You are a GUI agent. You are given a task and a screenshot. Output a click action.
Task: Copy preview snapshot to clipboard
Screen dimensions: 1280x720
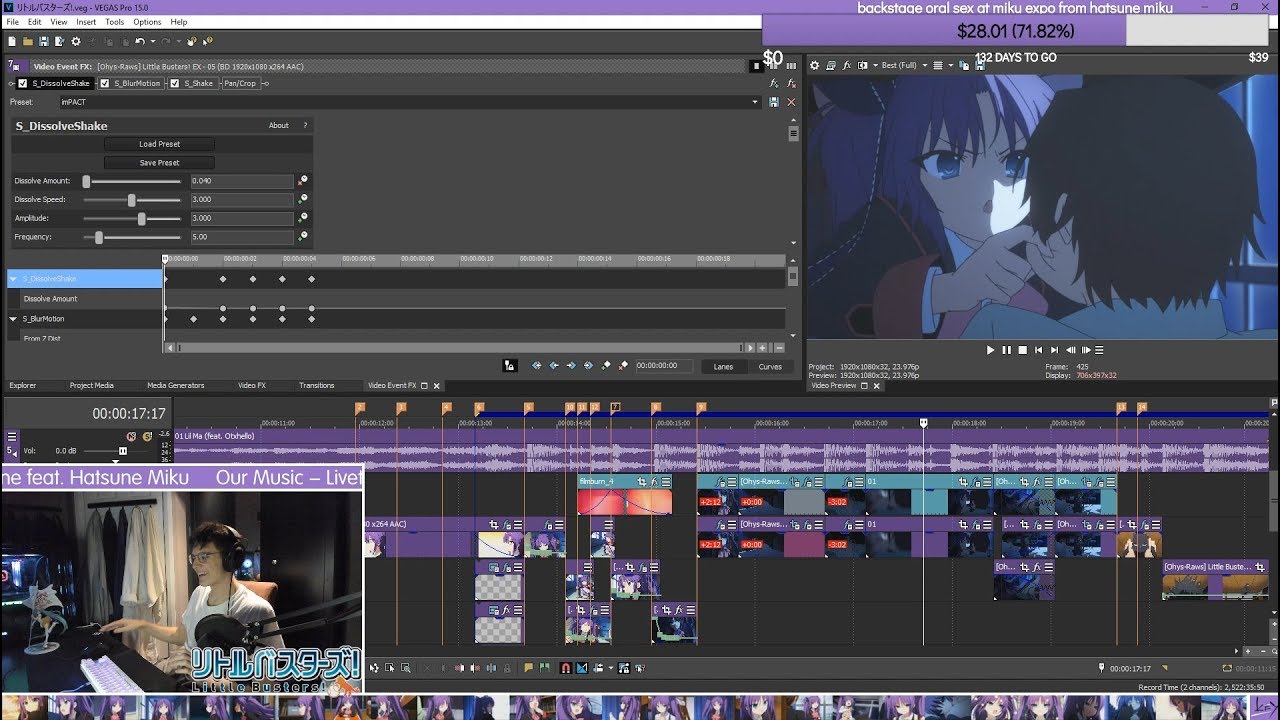pyautogui.click(x=964, y=65)
